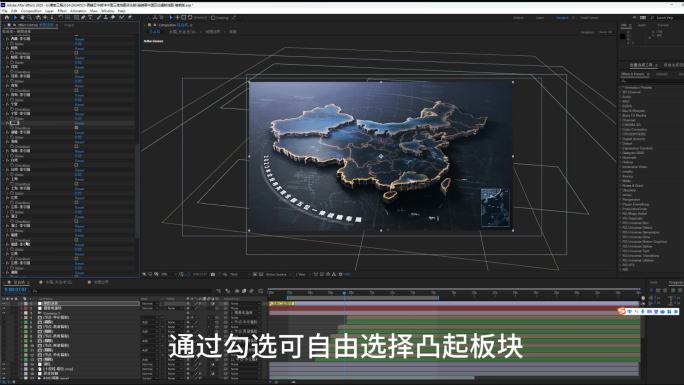Click the Home icon in the toolbar

pos(7,17)
